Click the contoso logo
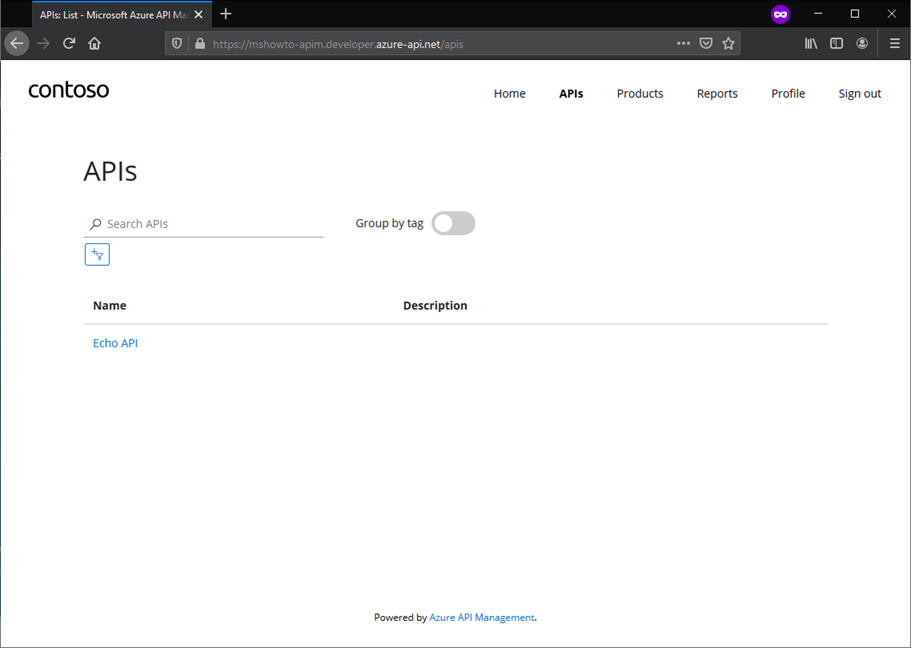Viewport: 911px width, 648px height. [x=69, y=89]
